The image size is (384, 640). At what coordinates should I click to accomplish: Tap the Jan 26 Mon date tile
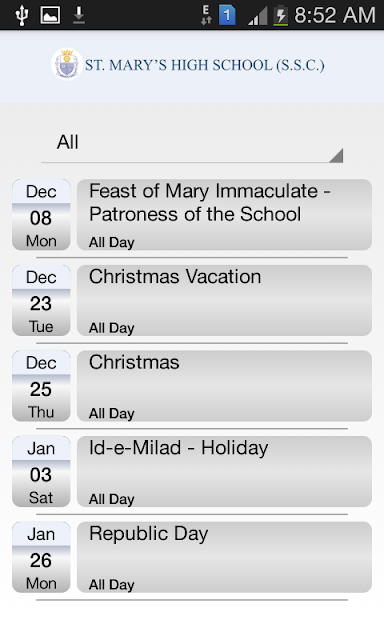41,557
